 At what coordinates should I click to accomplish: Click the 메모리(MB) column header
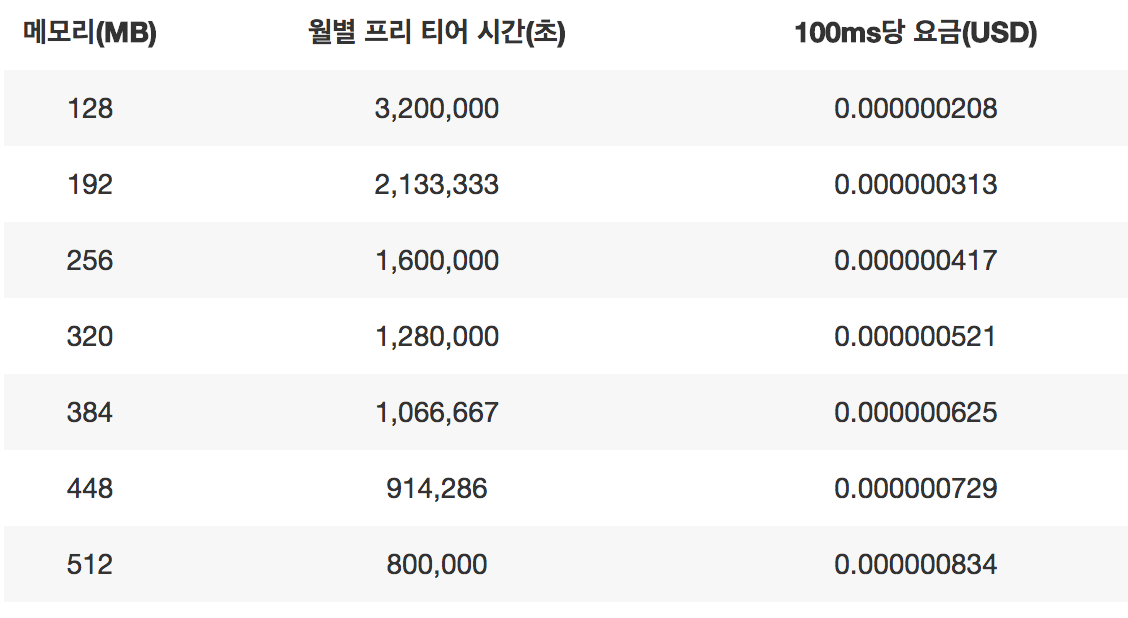90,32
